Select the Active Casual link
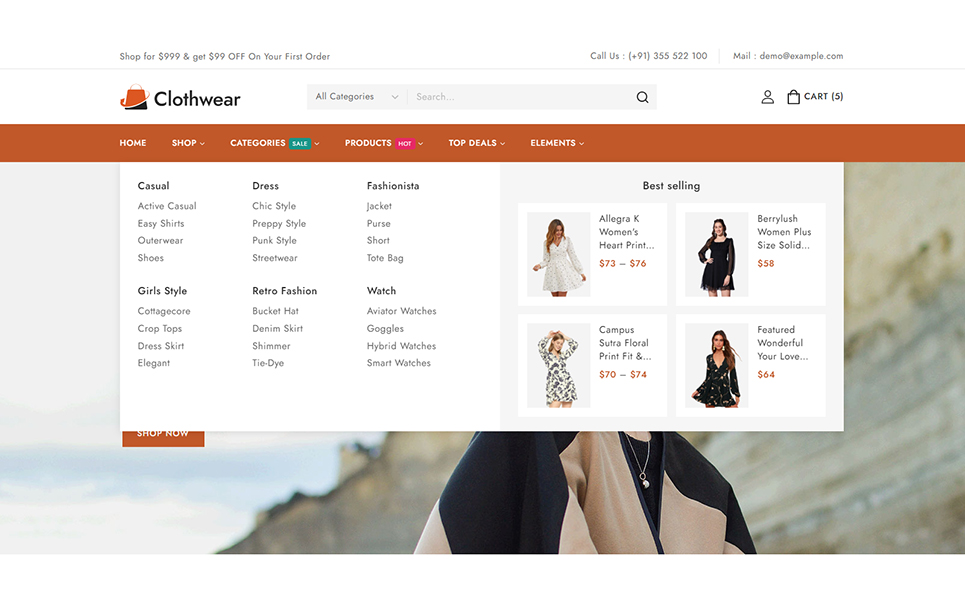 tap(167, 206)
